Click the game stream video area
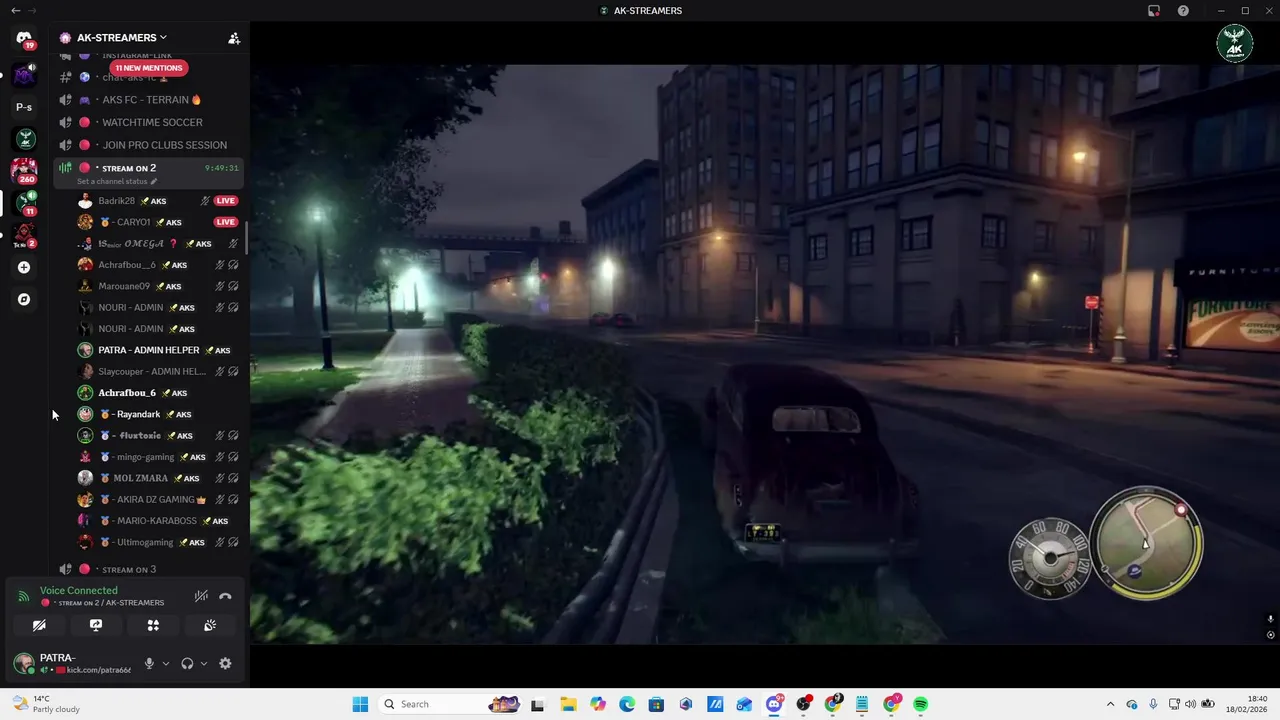 [x=765, y=354]
